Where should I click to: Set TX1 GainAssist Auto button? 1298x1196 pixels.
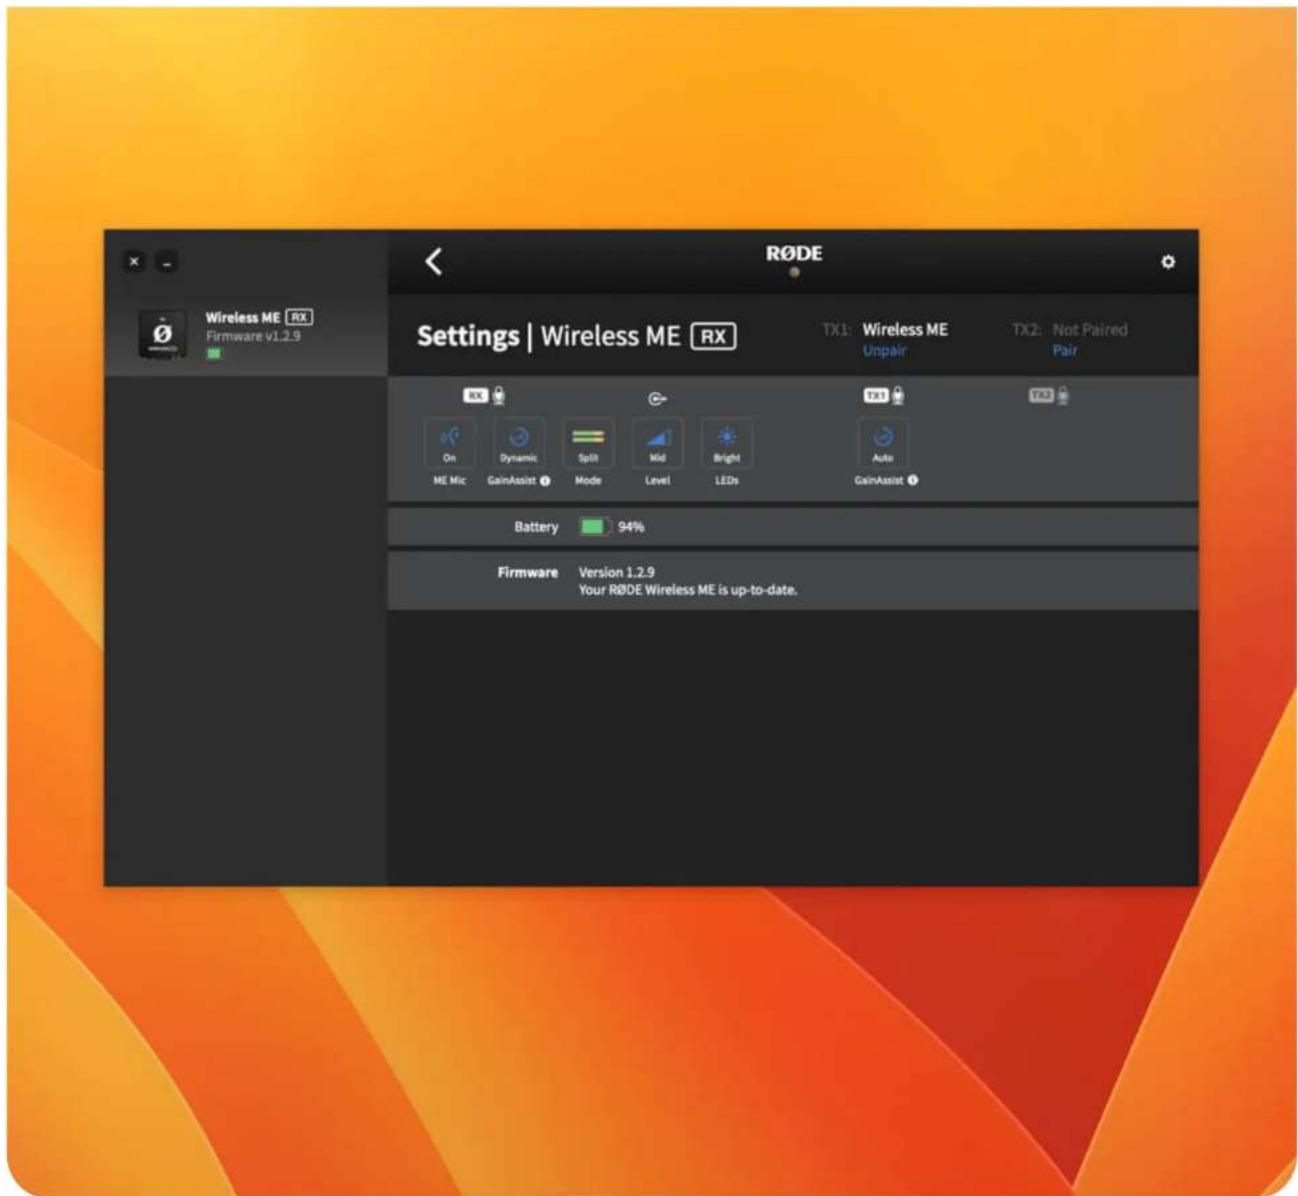883,443
